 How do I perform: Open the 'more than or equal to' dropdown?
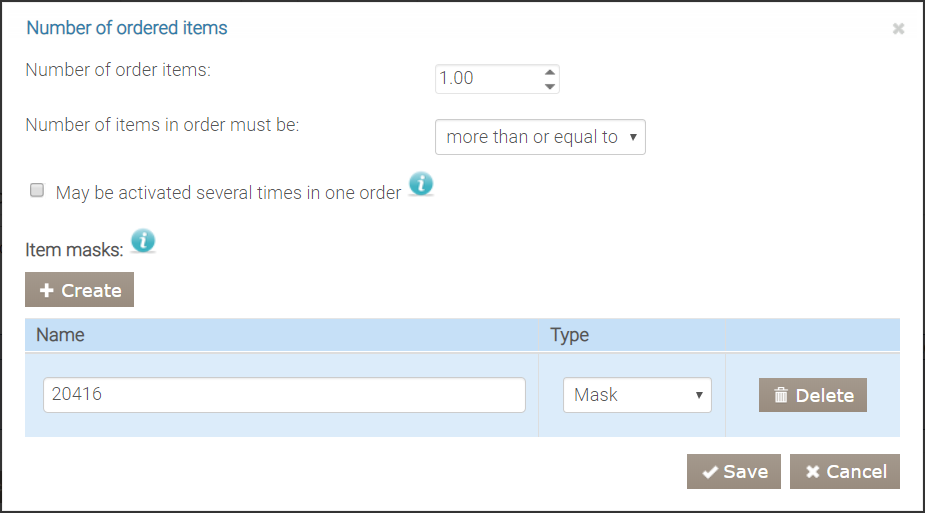click(x=540, y=137)
